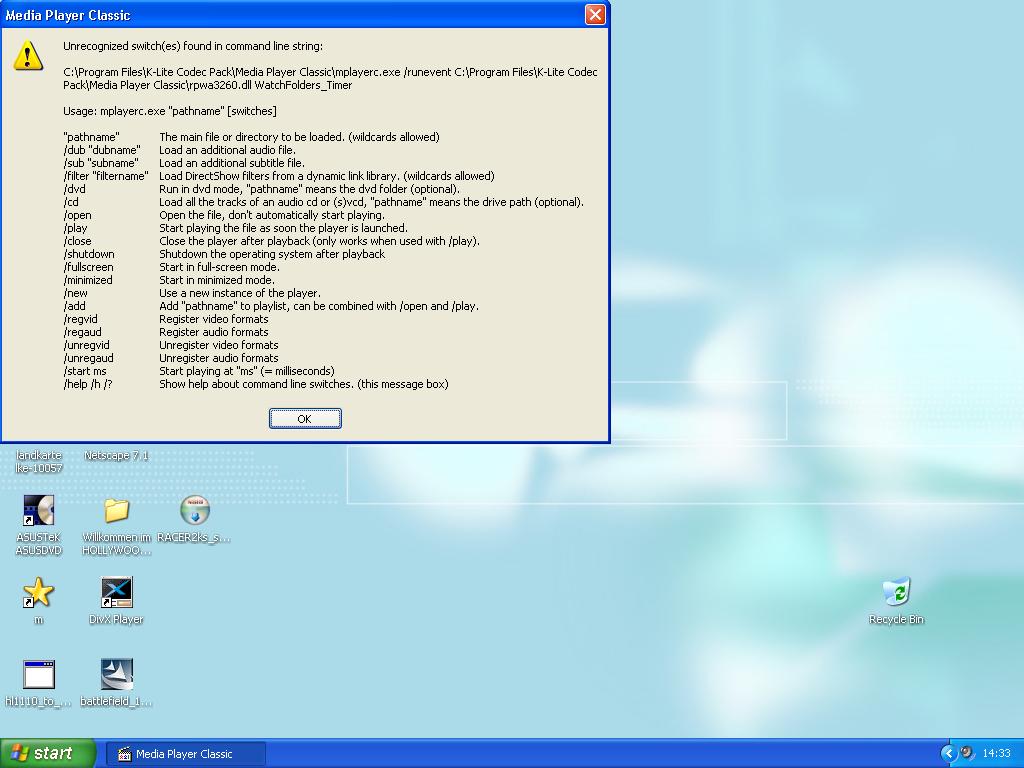Click the command line path starting "C:\Program Files"
The width and height of the screenshot is (1024, 768).
(x=330, y=78)
